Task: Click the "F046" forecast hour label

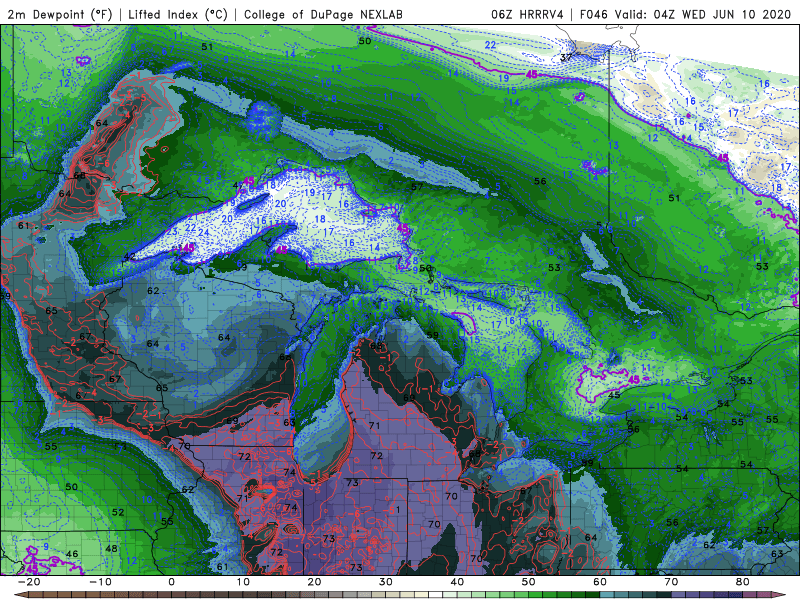Action: click(x=594, y=14)
